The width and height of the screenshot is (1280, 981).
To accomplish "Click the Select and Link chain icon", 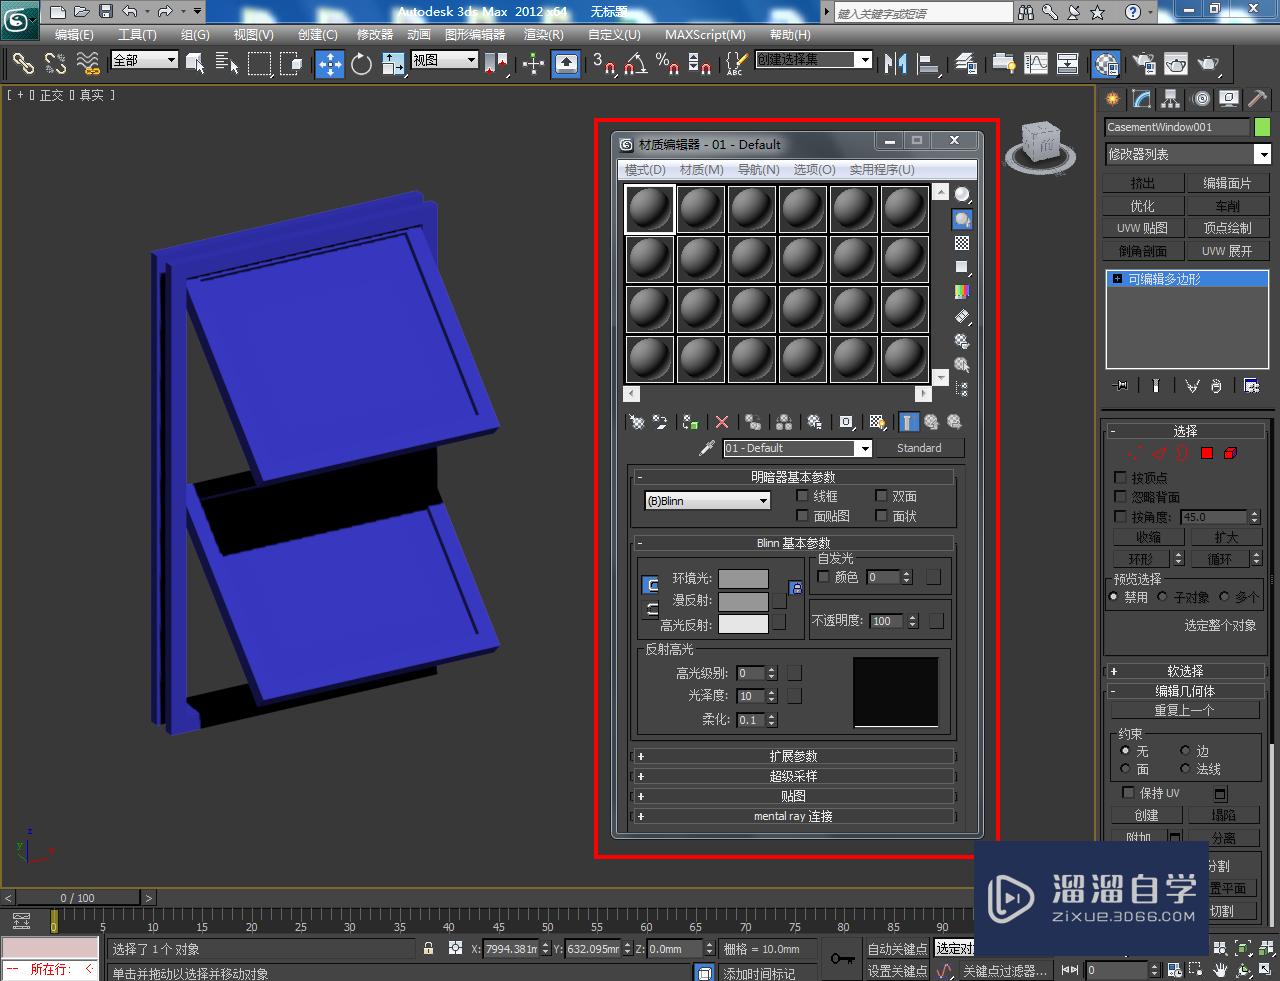I will pyautogui.click(x=23, y=64).
